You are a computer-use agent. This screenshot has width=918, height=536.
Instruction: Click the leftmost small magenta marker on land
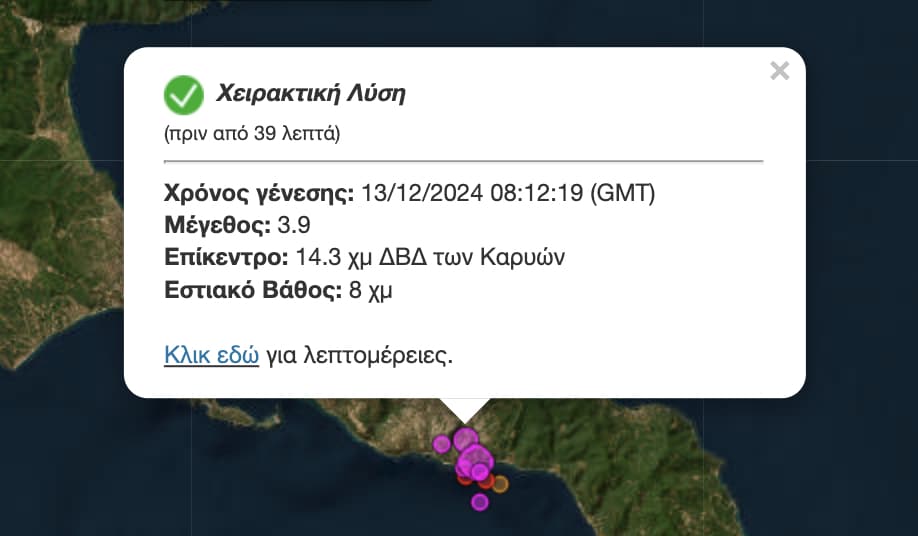pos(442,444)
